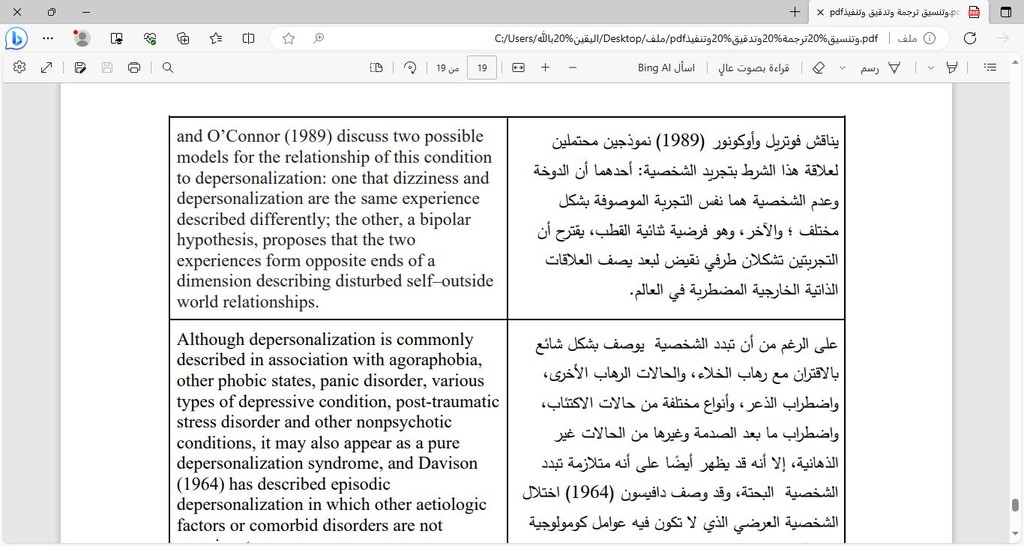Expand the Highlight options dropdown
1024x546 pixels.
pyautogui.click(x=931, y=67)
